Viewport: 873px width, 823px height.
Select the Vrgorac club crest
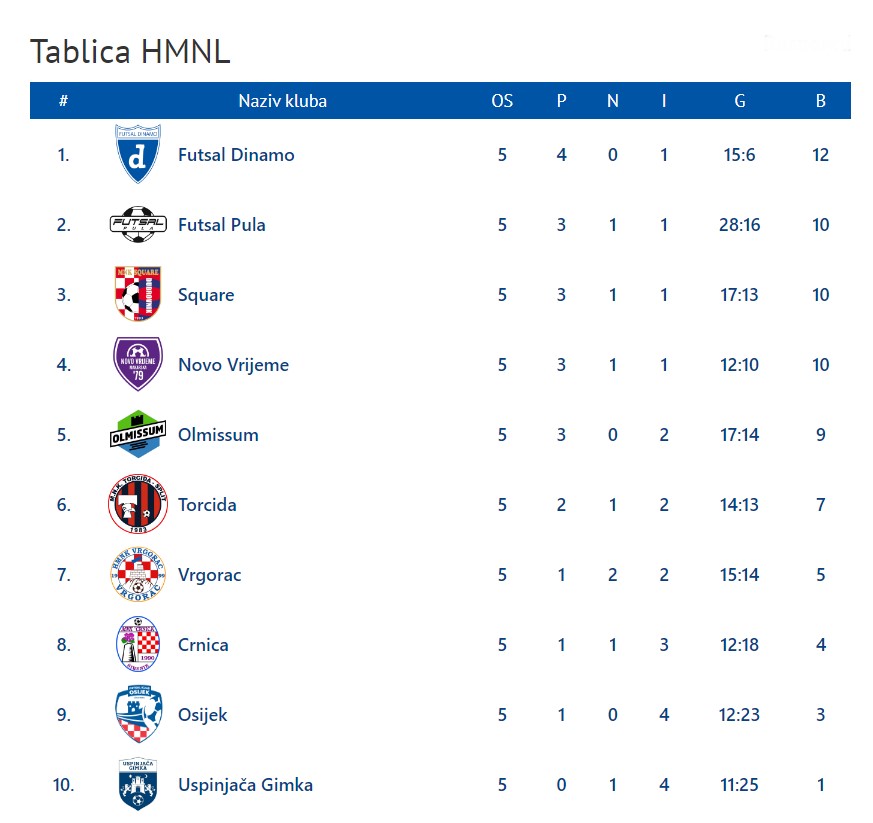click(x=138, y=574)
